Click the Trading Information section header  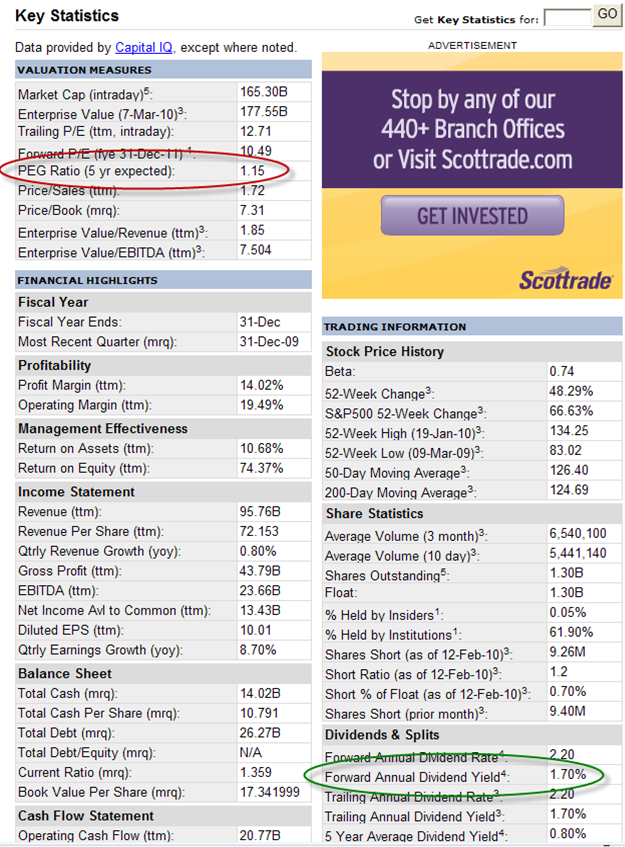point(396,327)
